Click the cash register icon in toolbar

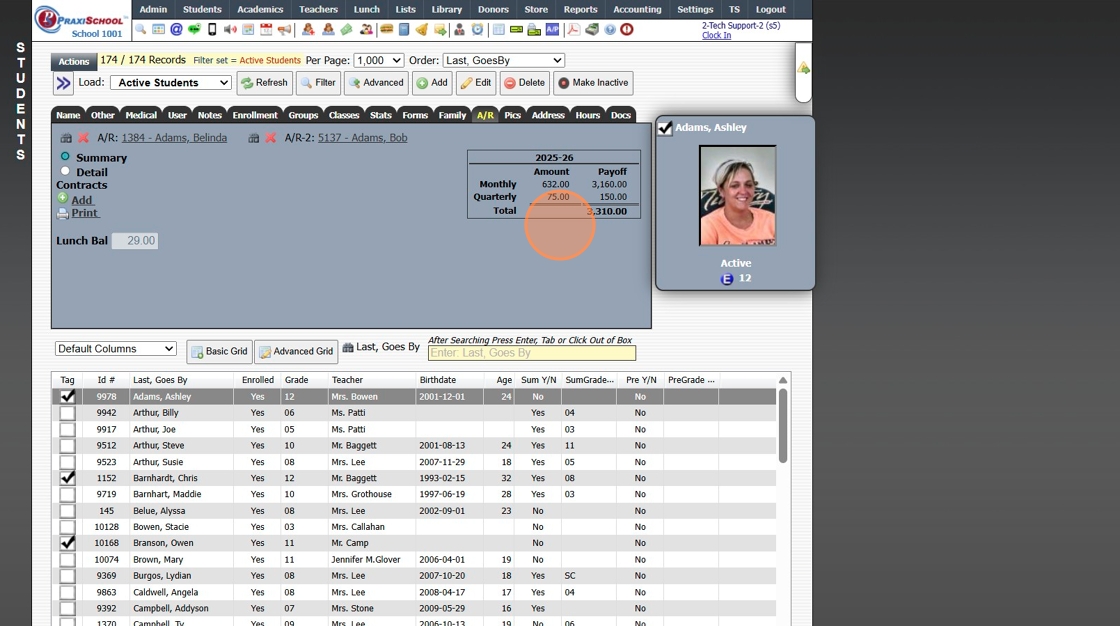592,29
